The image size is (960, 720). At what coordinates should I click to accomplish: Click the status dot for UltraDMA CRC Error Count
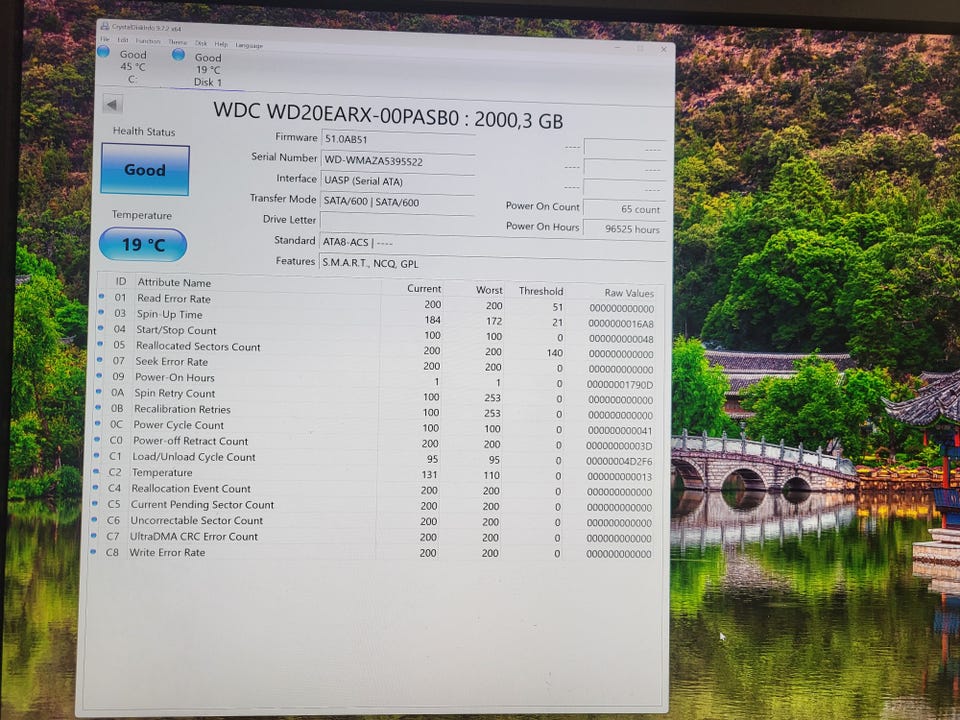93,535
